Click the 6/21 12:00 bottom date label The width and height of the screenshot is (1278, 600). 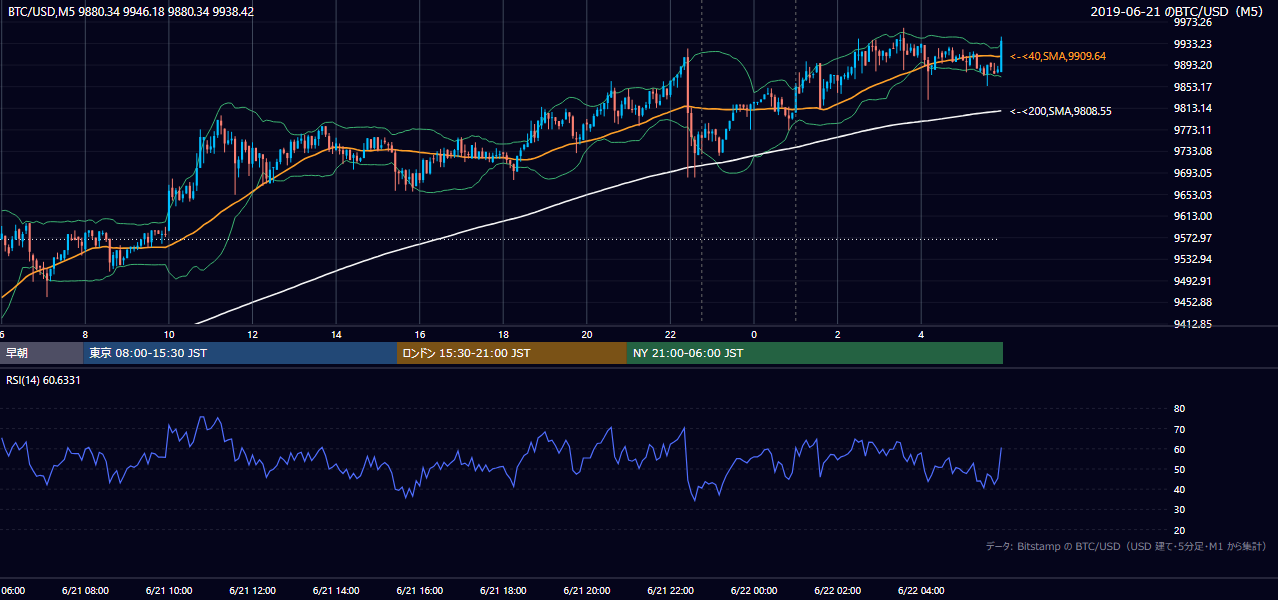tap(253, 590)
